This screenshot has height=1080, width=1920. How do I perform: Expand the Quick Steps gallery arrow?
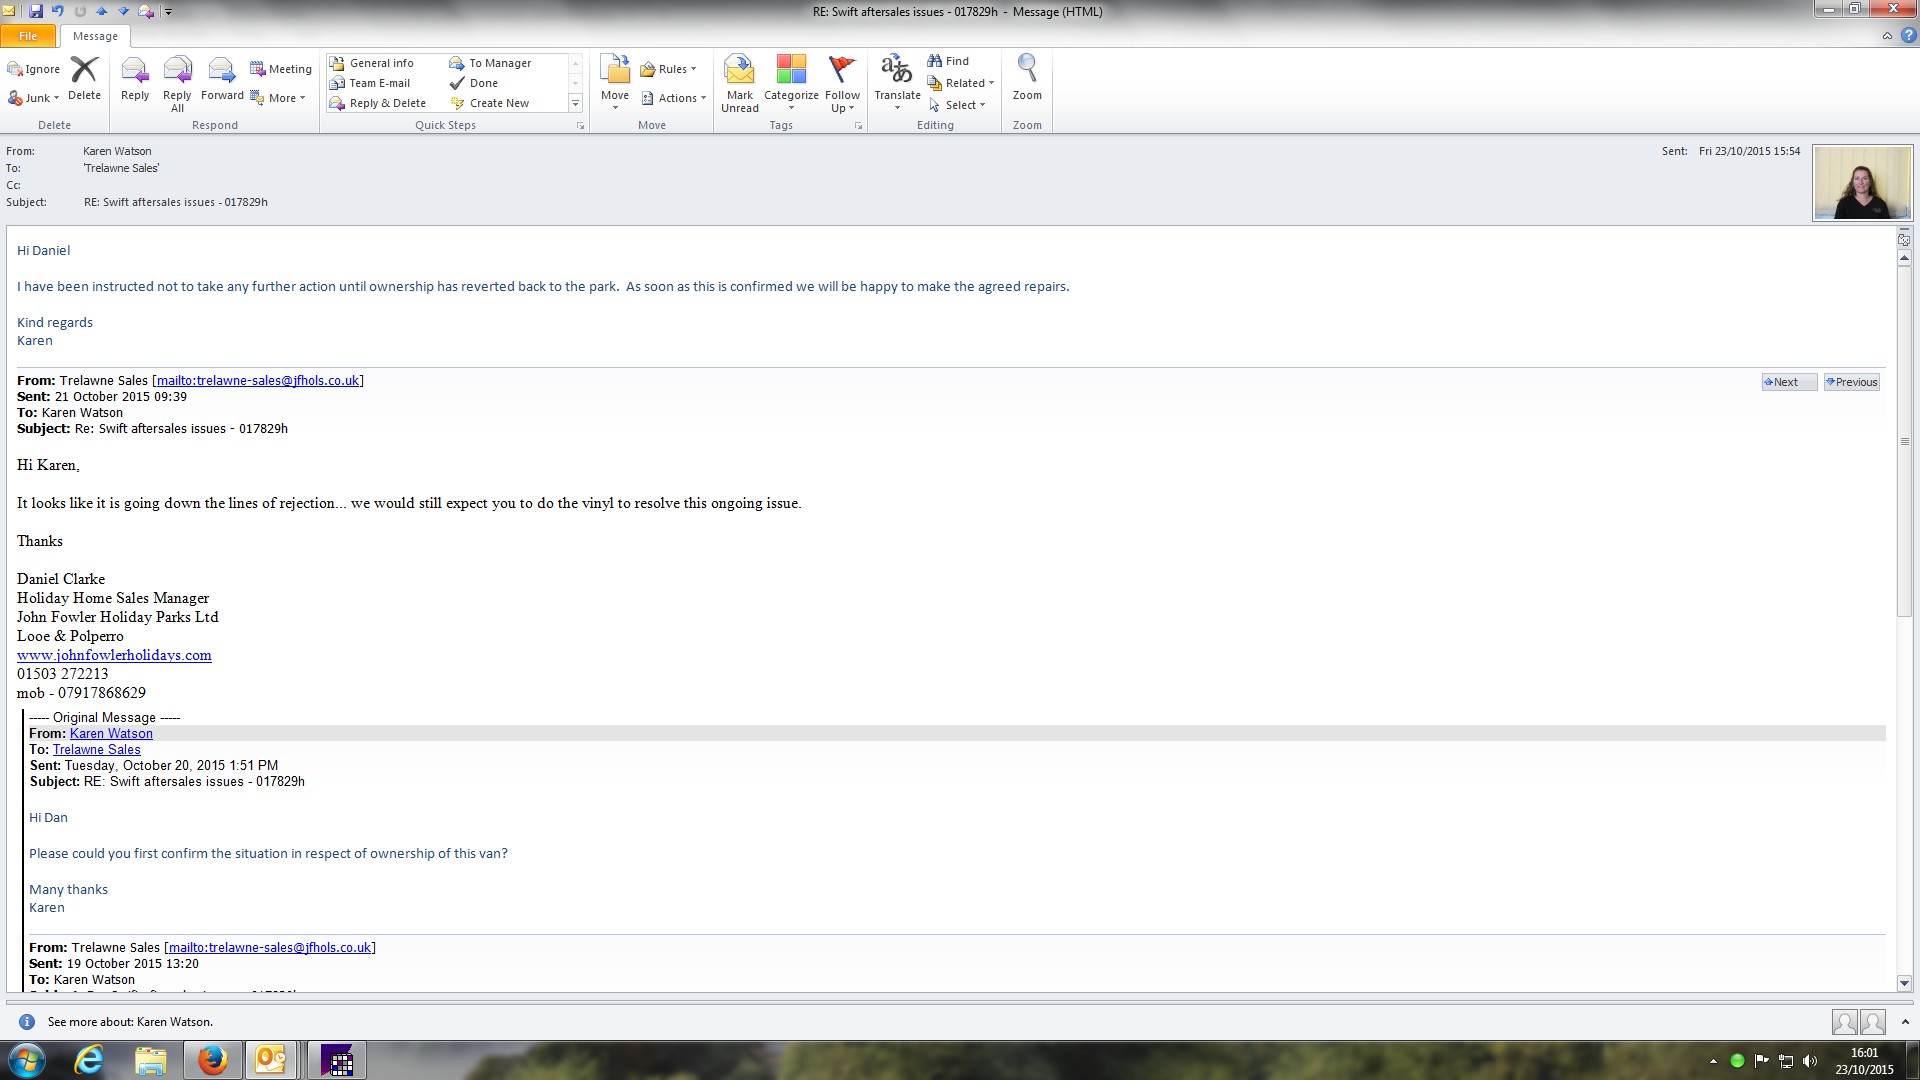[575, 103]
